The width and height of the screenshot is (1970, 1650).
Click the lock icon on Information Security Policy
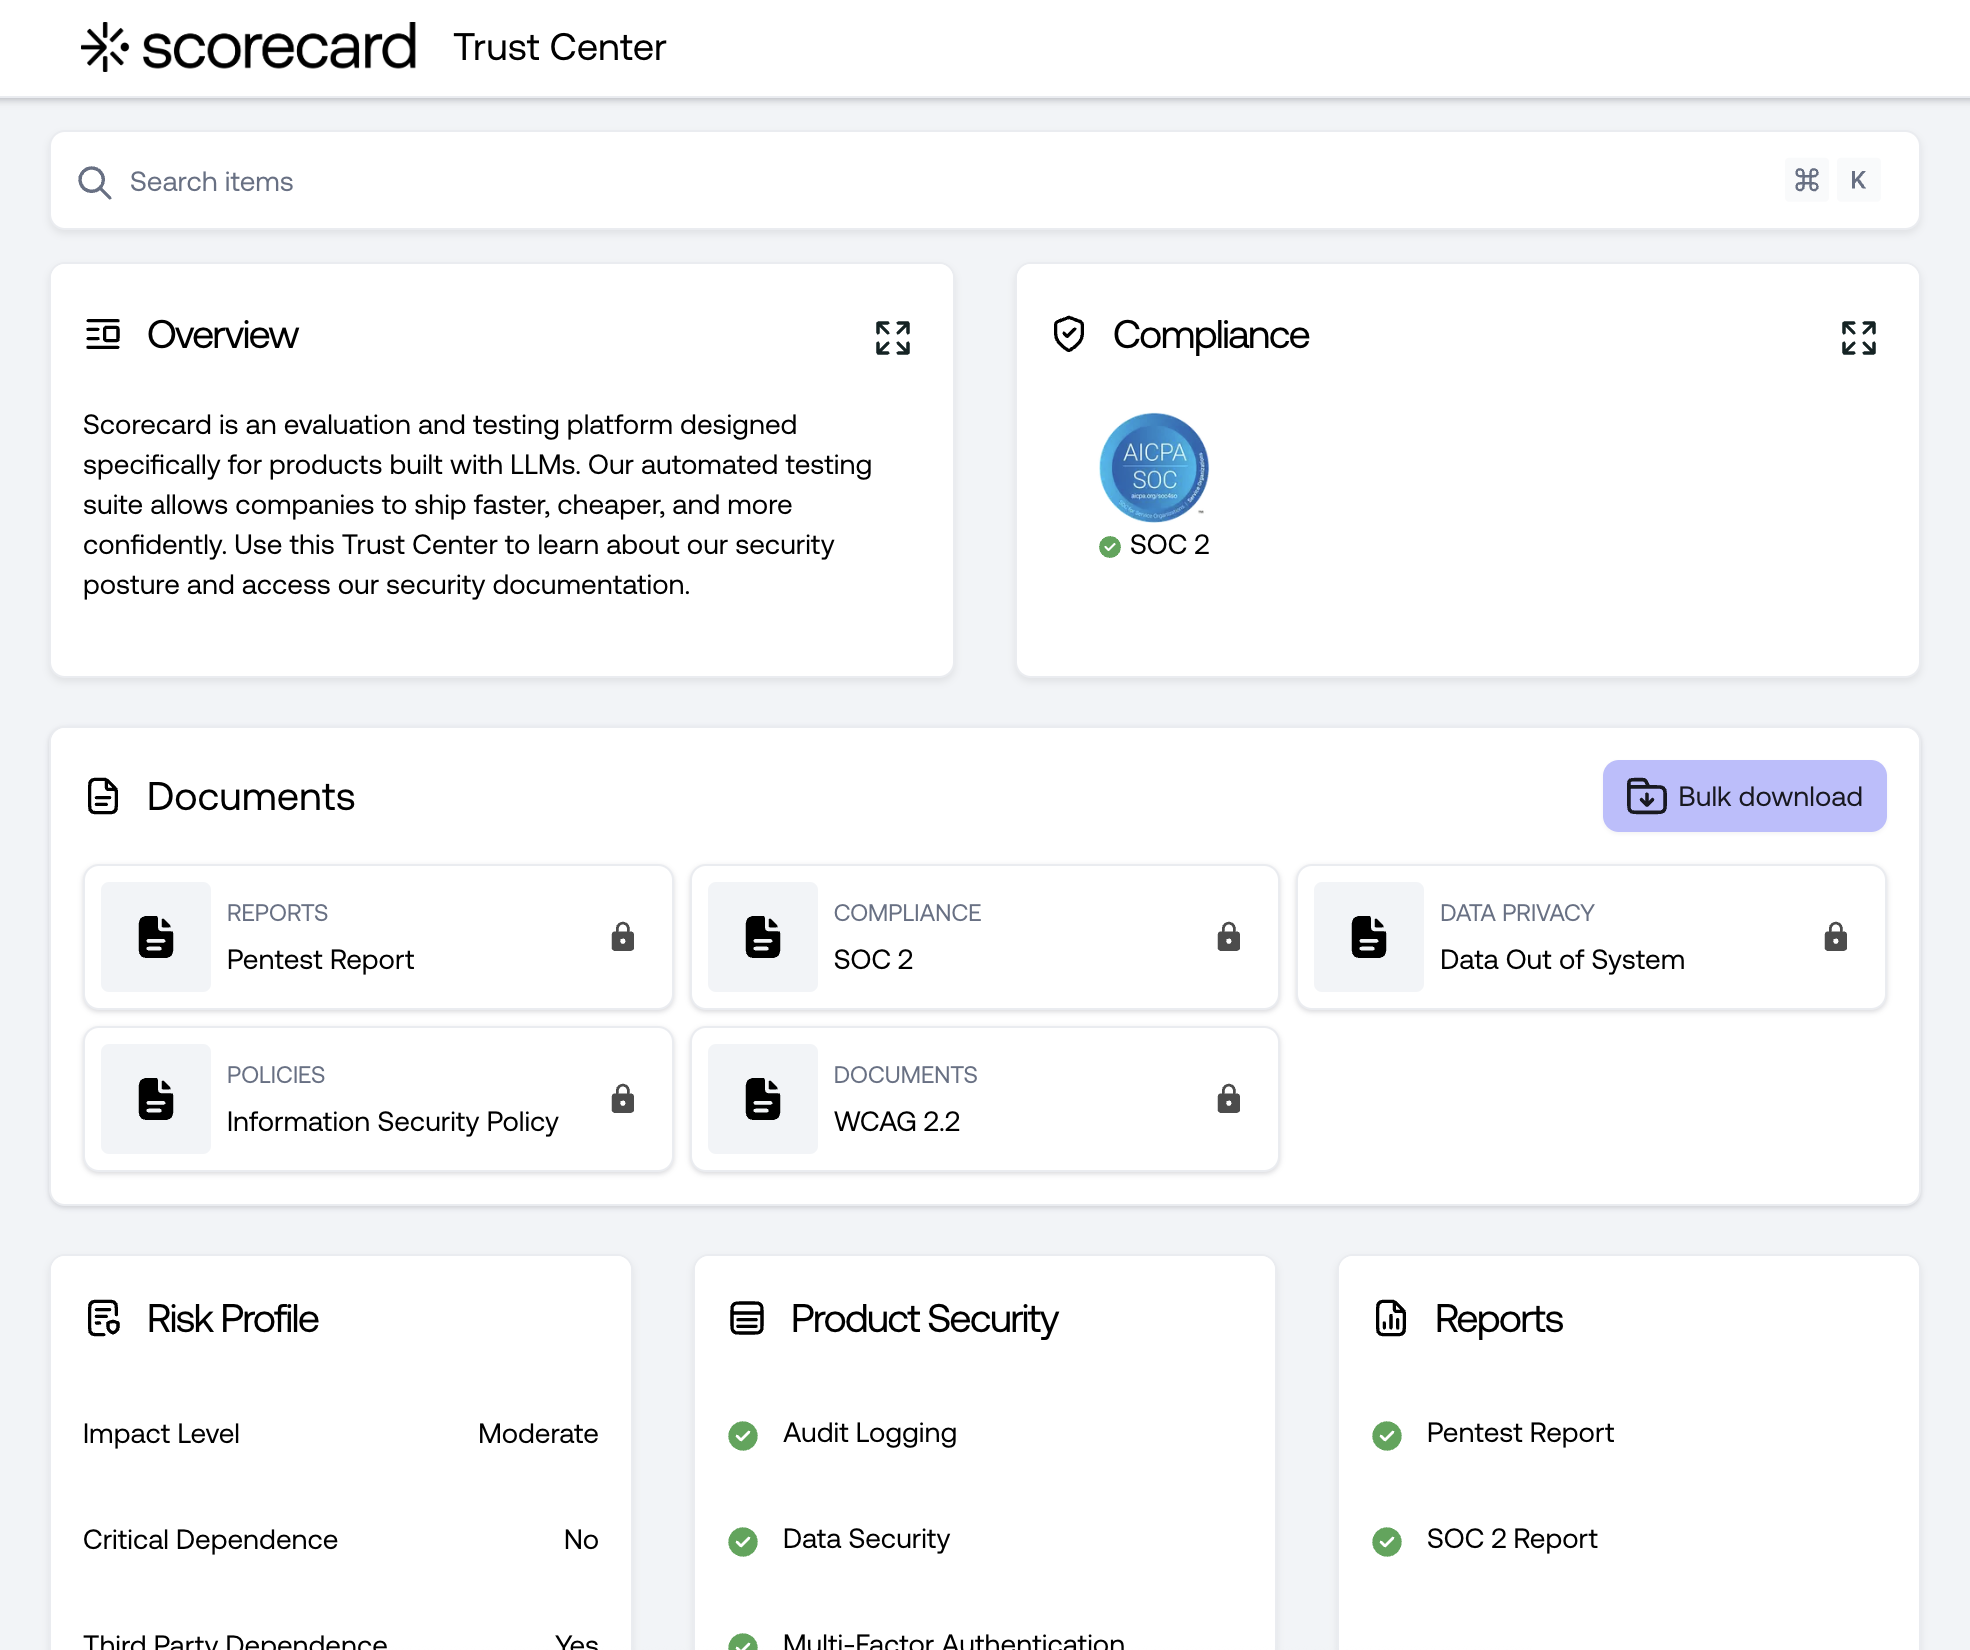pos(622,1099)
